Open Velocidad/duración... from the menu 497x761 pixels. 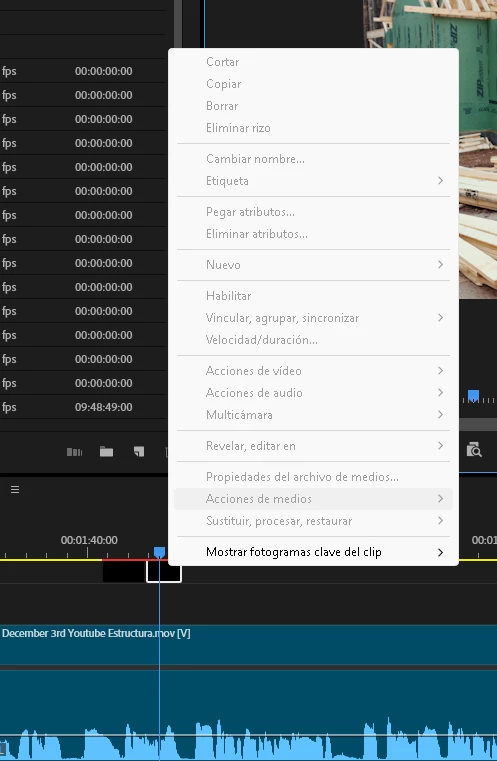click(313, 340)
